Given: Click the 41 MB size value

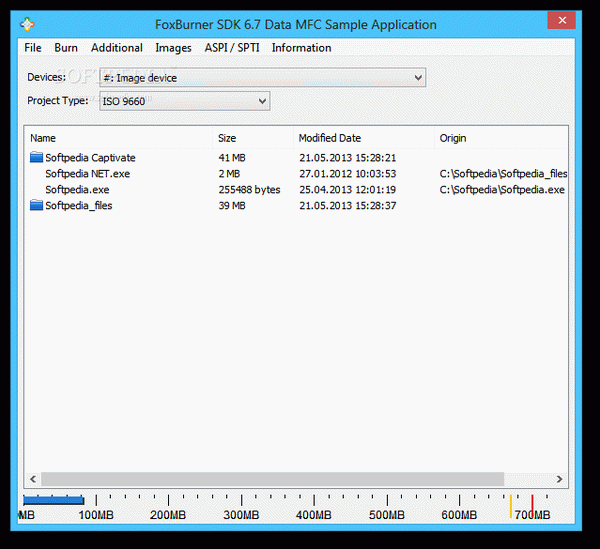Looking at the screenshot, I should [x=232, y=158].
